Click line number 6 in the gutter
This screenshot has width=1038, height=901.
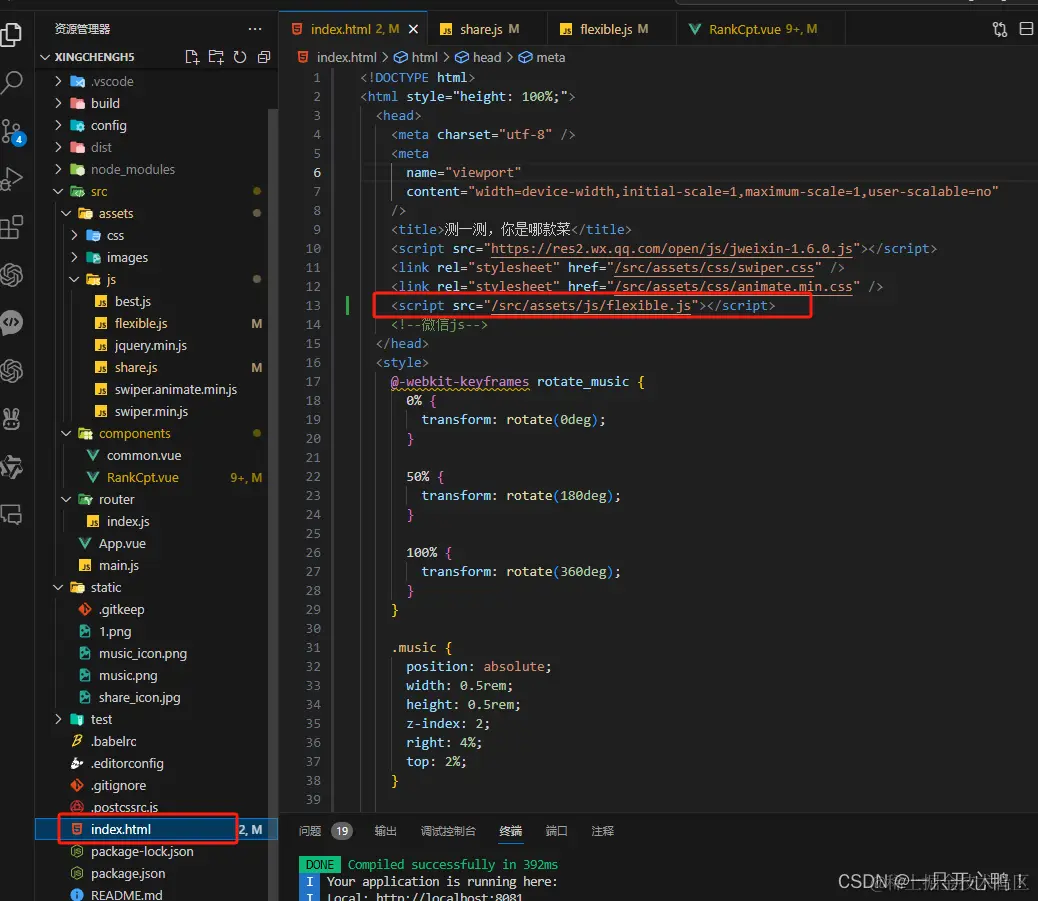tap(316, 172)
